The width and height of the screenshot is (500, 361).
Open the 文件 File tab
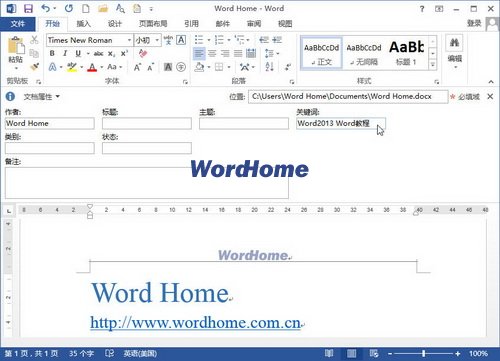pyautogui.click(x=17, y=24)
